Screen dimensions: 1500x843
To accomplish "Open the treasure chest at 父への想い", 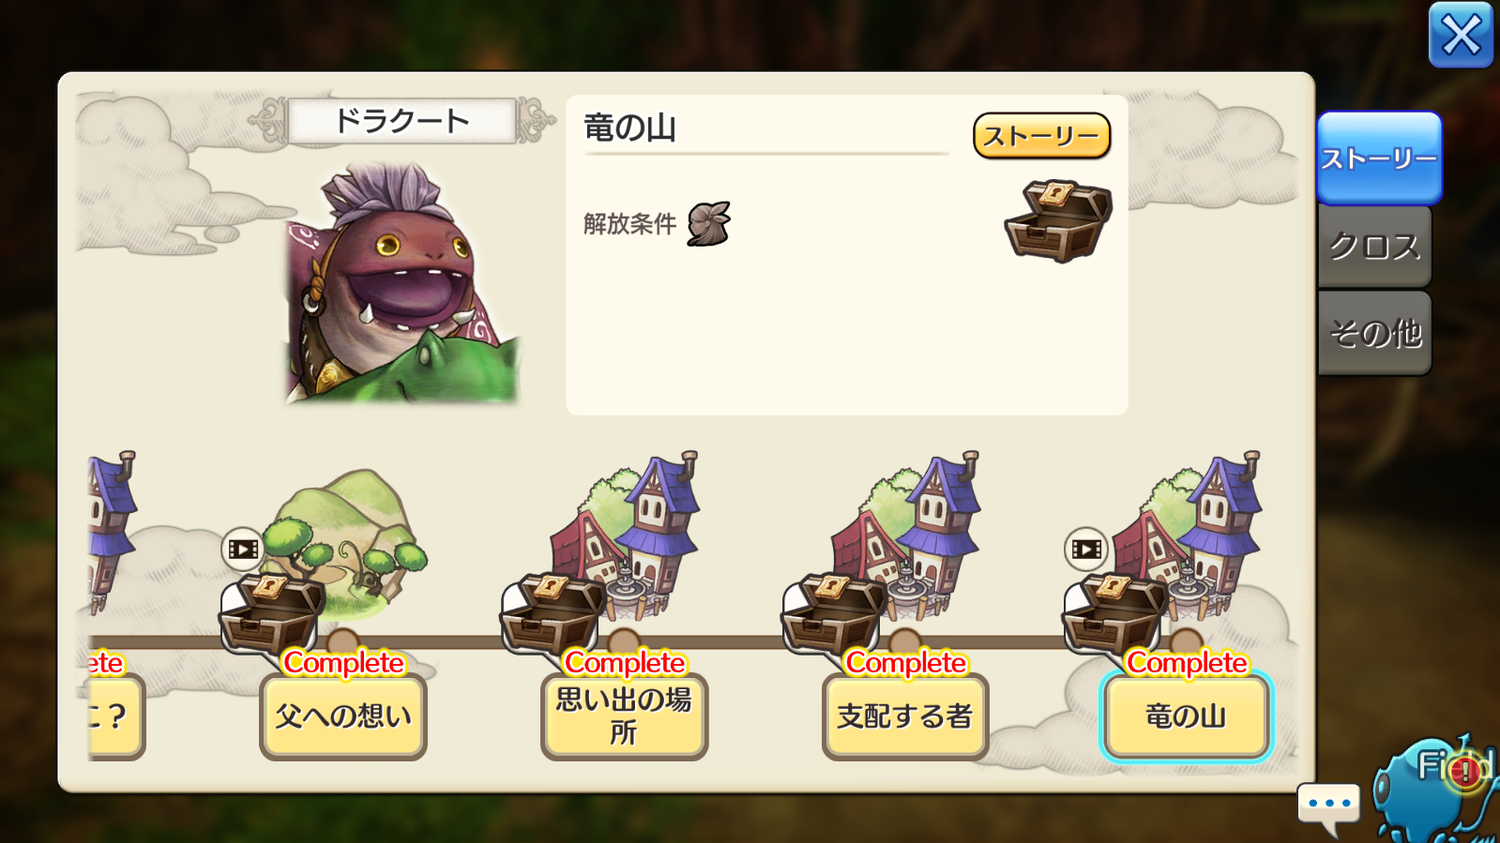I will tap(272, 614).
